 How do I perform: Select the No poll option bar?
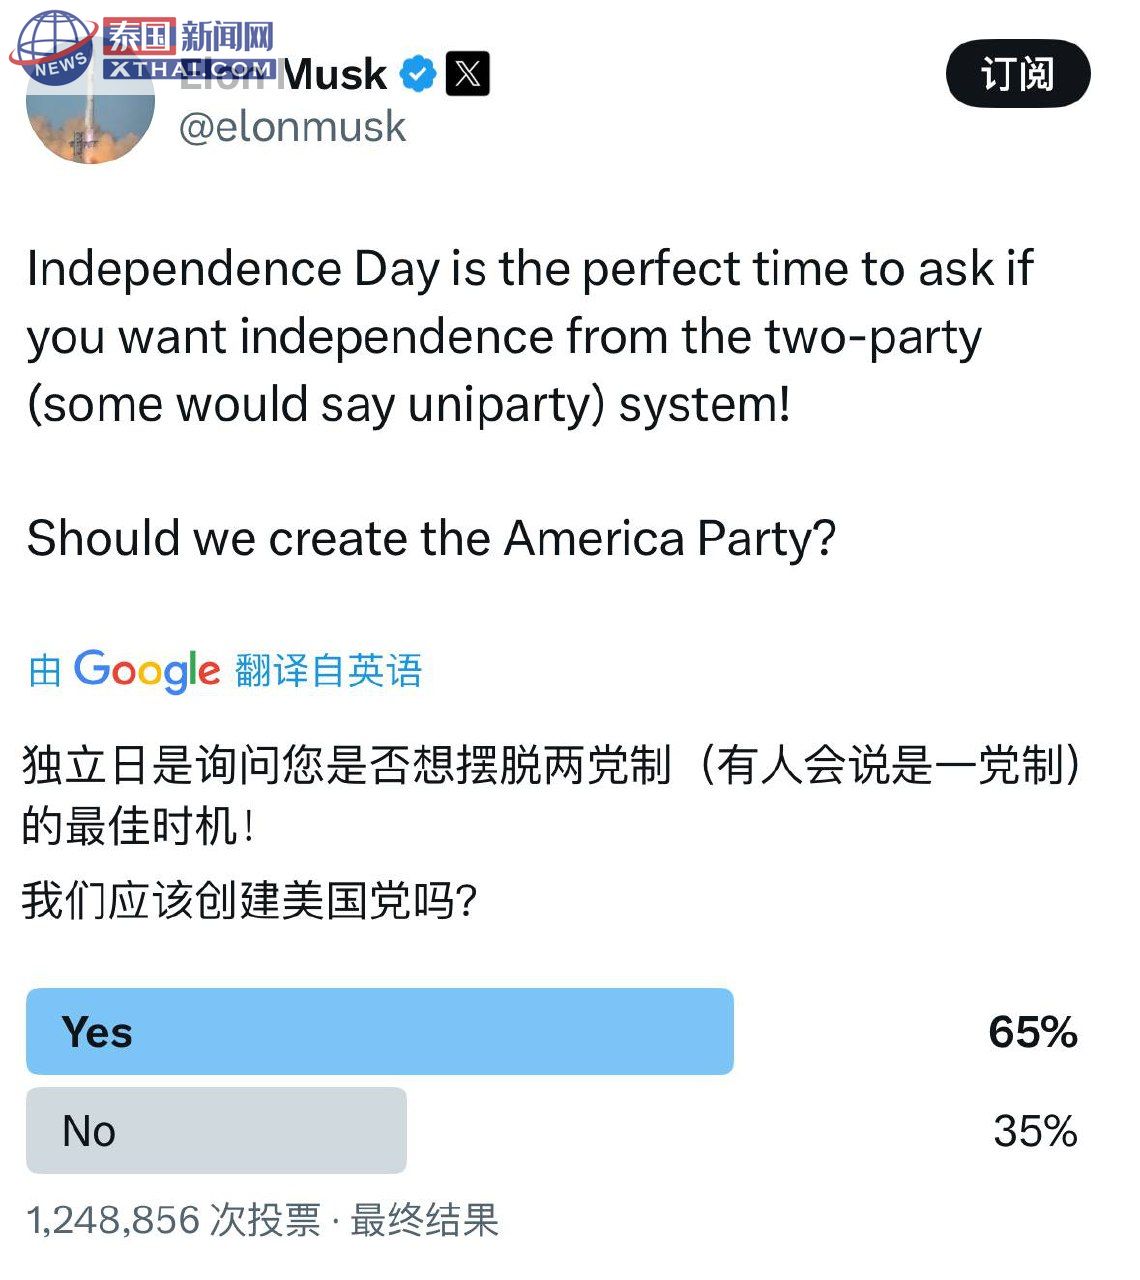point(216,1130)
